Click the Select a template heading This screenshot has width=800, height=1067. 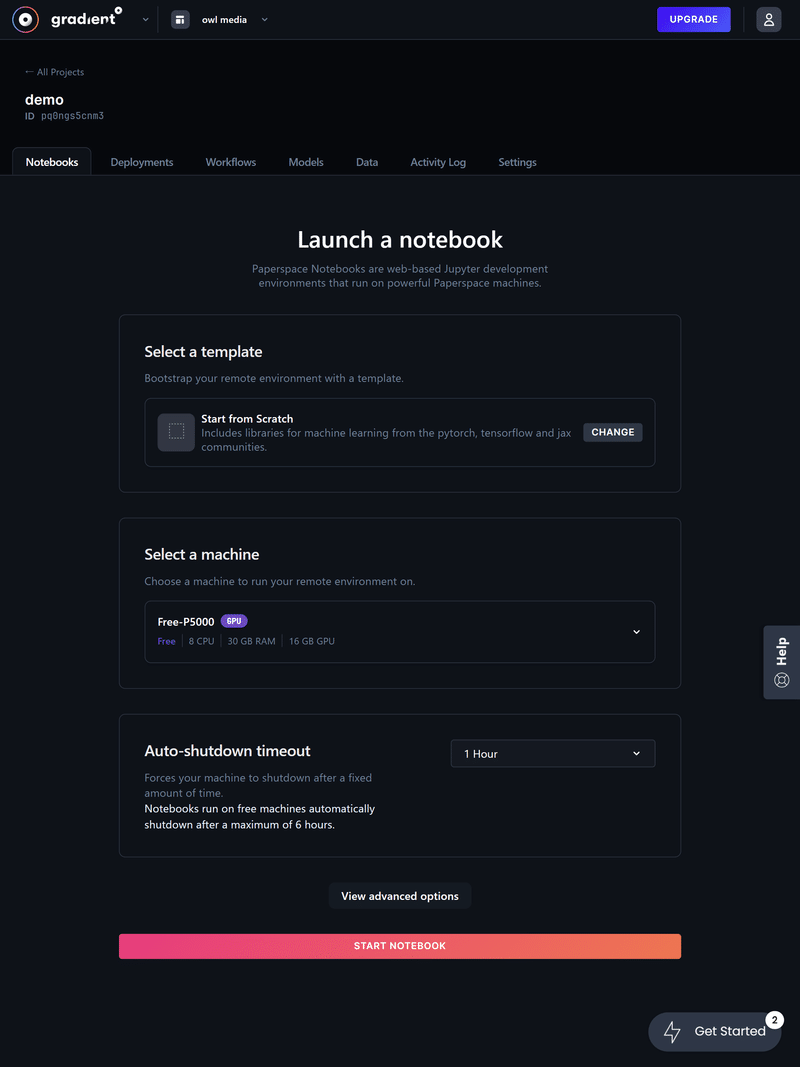203,352
